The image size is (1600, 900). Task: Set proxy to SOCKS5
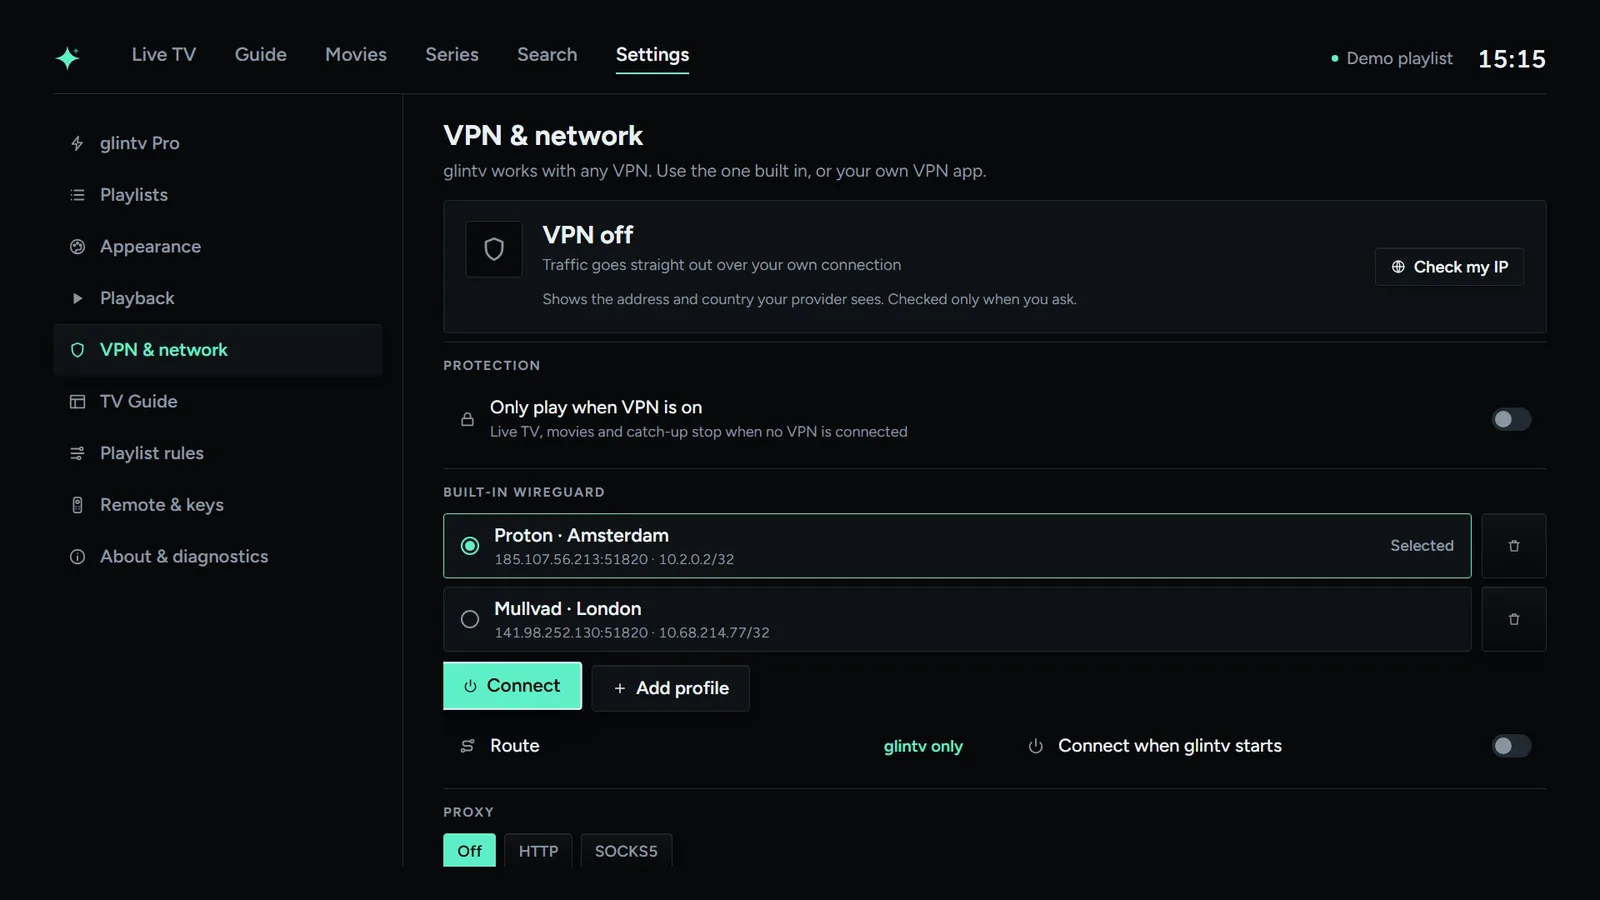(626, 851)
